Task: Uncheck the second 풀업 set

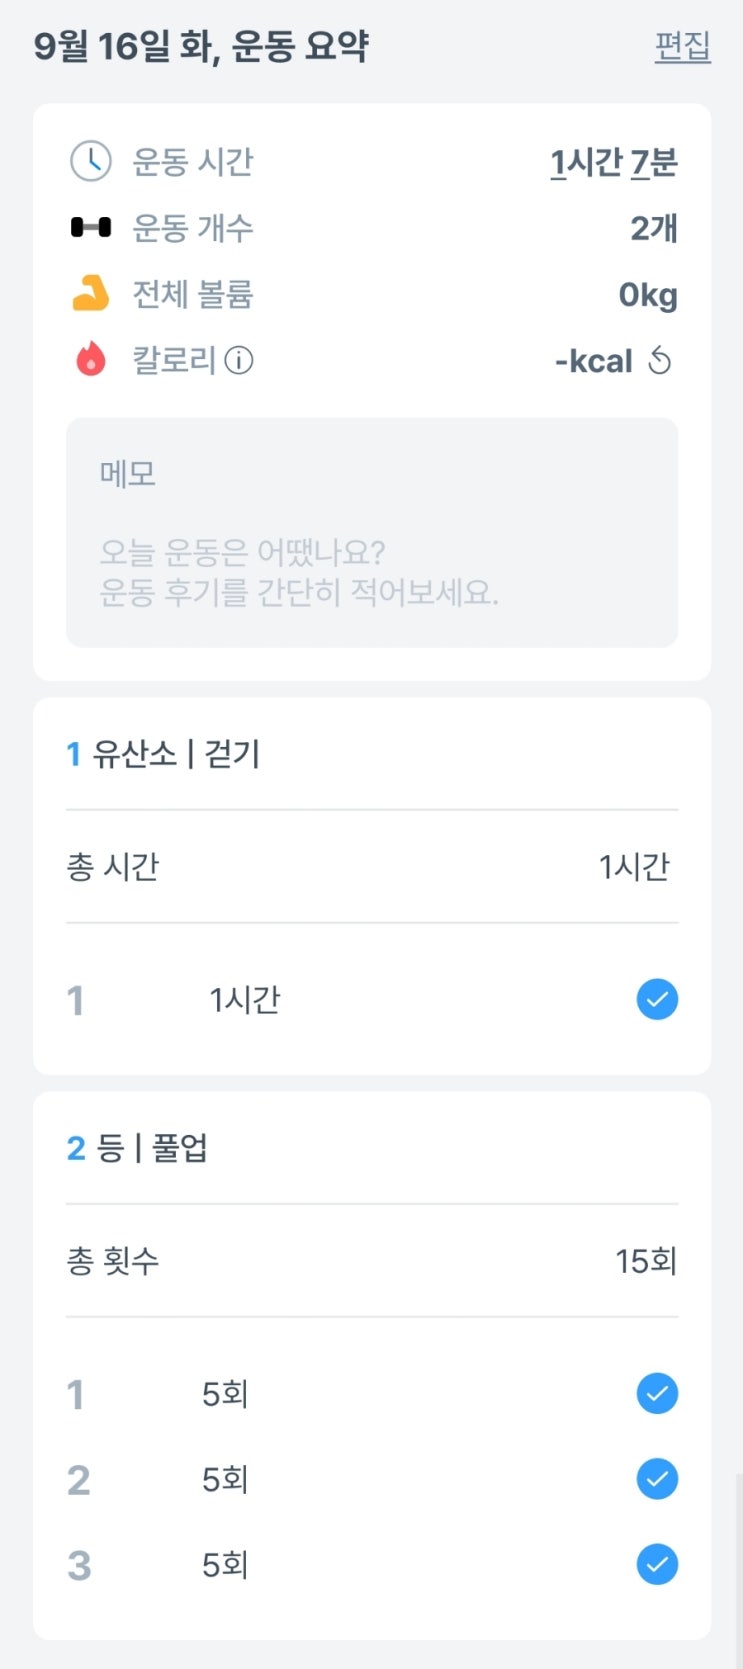Action: 657,1479
